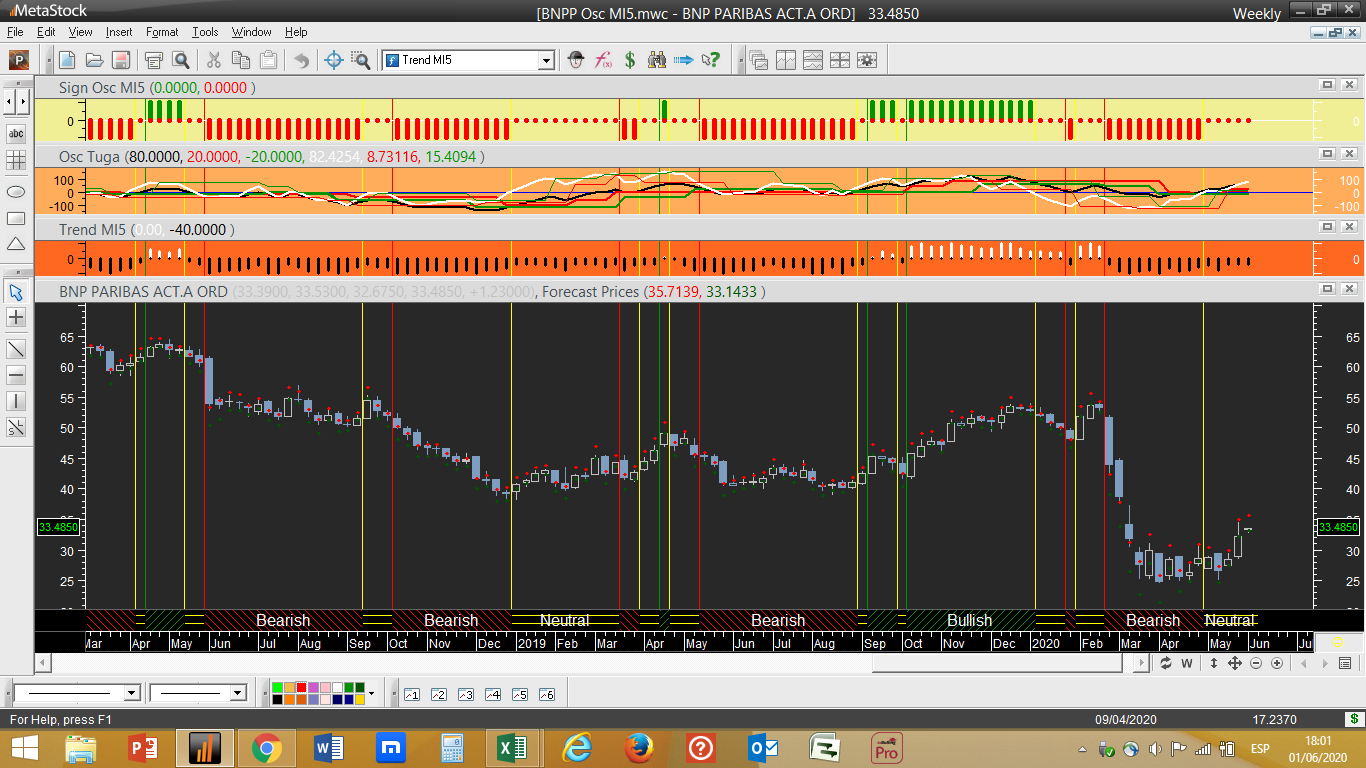Launch Excel from the Windows taskbar
Viewport: 1366px width, 768px height.
511,748
